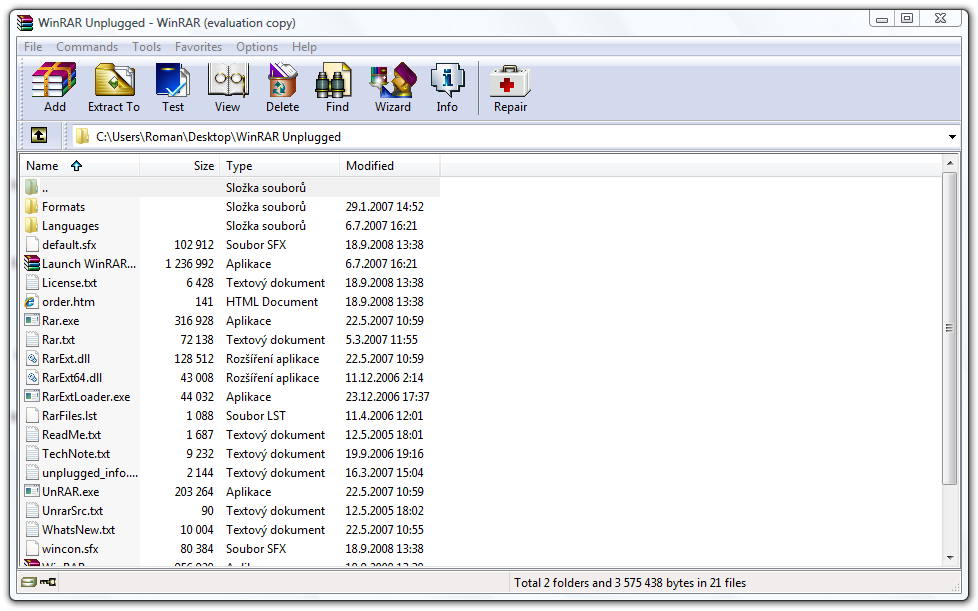Open the View toolbar icon
This screenshot has width=978, height=611.
(228, 87)
